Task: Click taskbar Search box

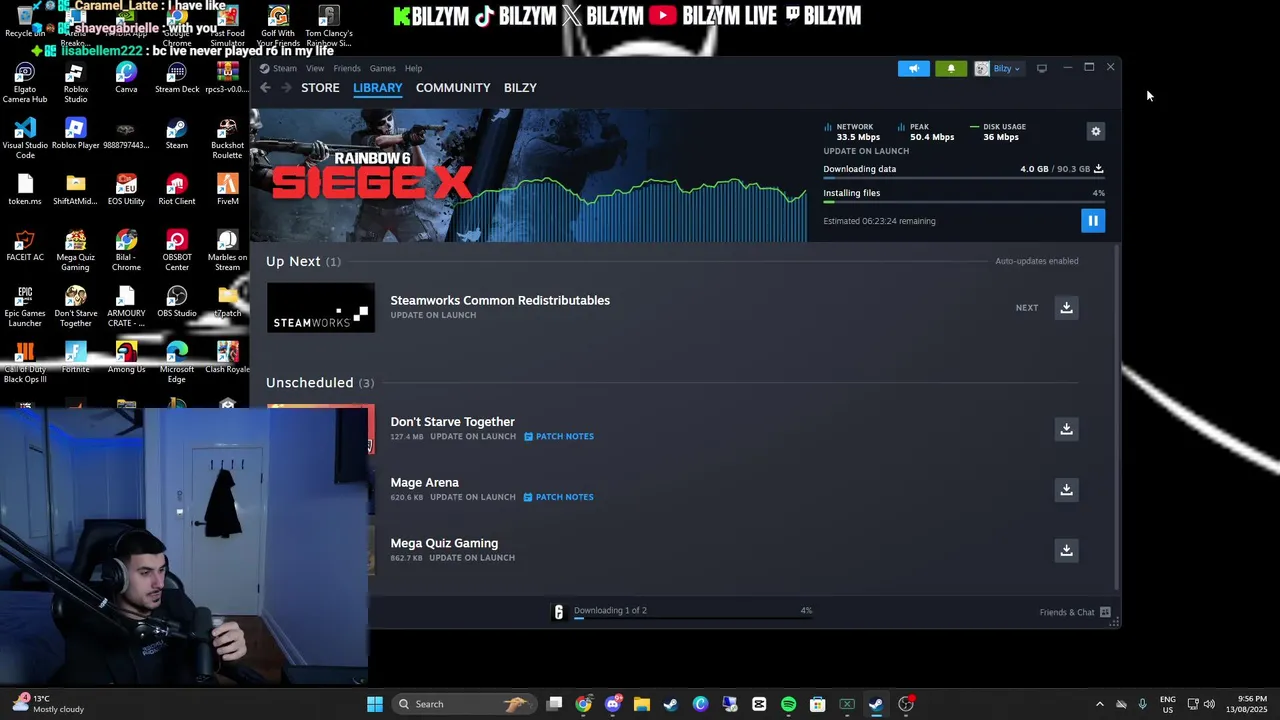Action: pos(463,704)
